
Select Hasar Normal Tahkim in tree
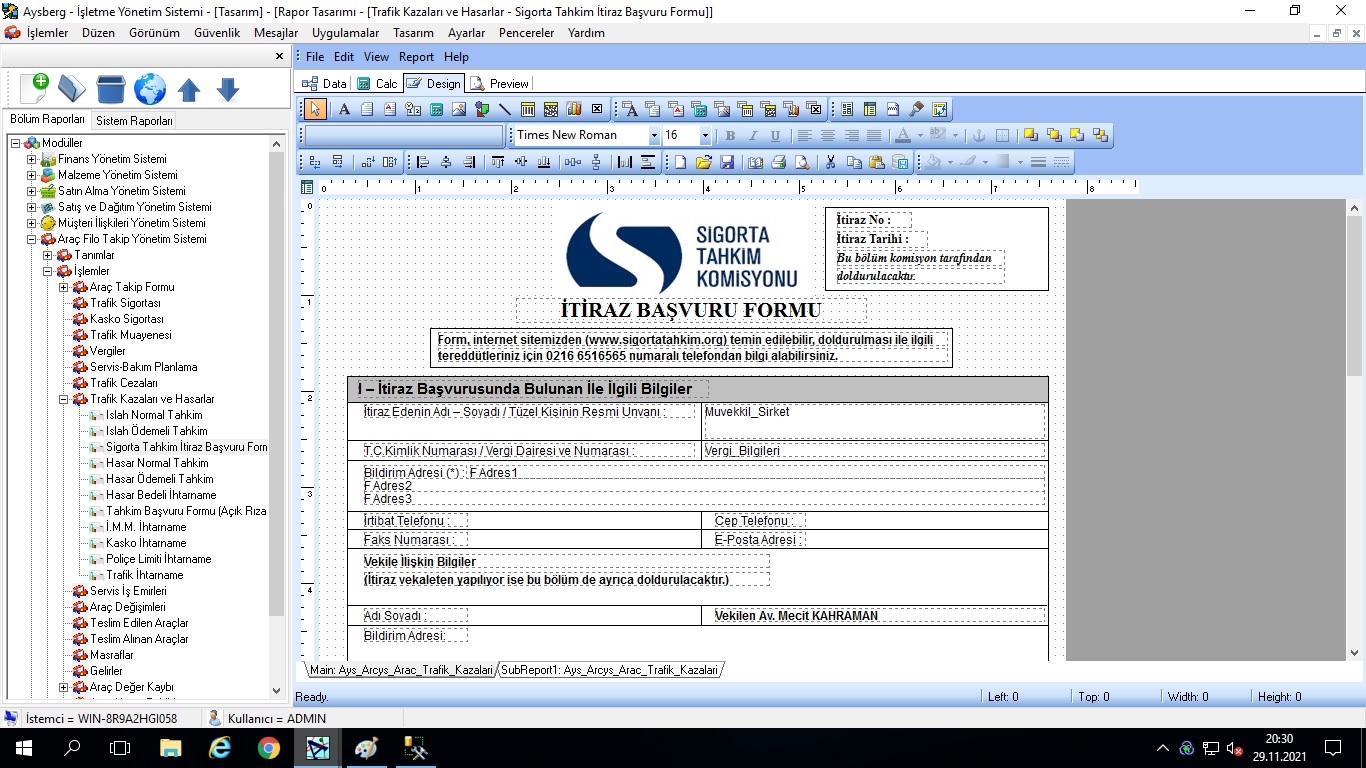[157, 463]
